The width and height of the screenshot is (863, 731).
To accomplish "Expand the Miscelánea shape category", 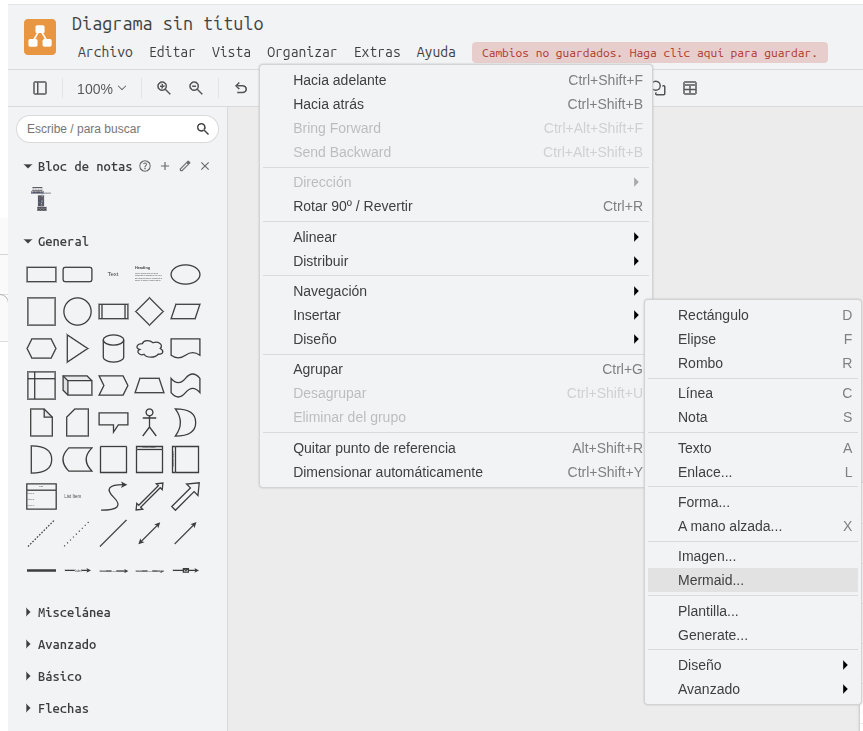I will click(74, 612).
